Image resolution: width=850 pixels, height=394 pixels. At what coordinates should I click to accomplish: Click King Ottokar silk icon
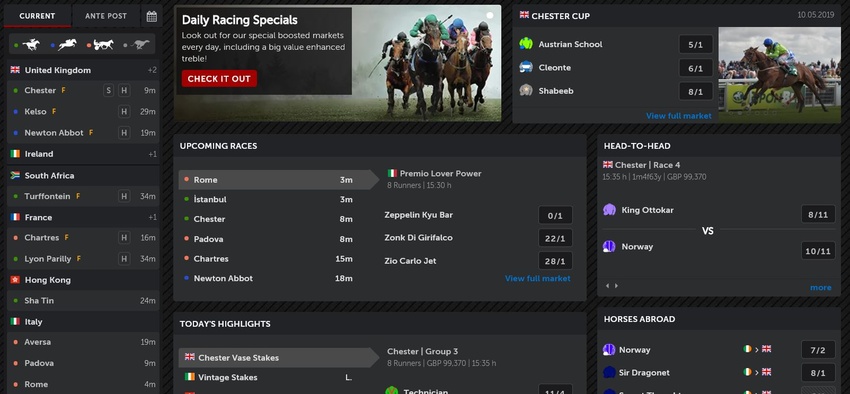(609, 210)
